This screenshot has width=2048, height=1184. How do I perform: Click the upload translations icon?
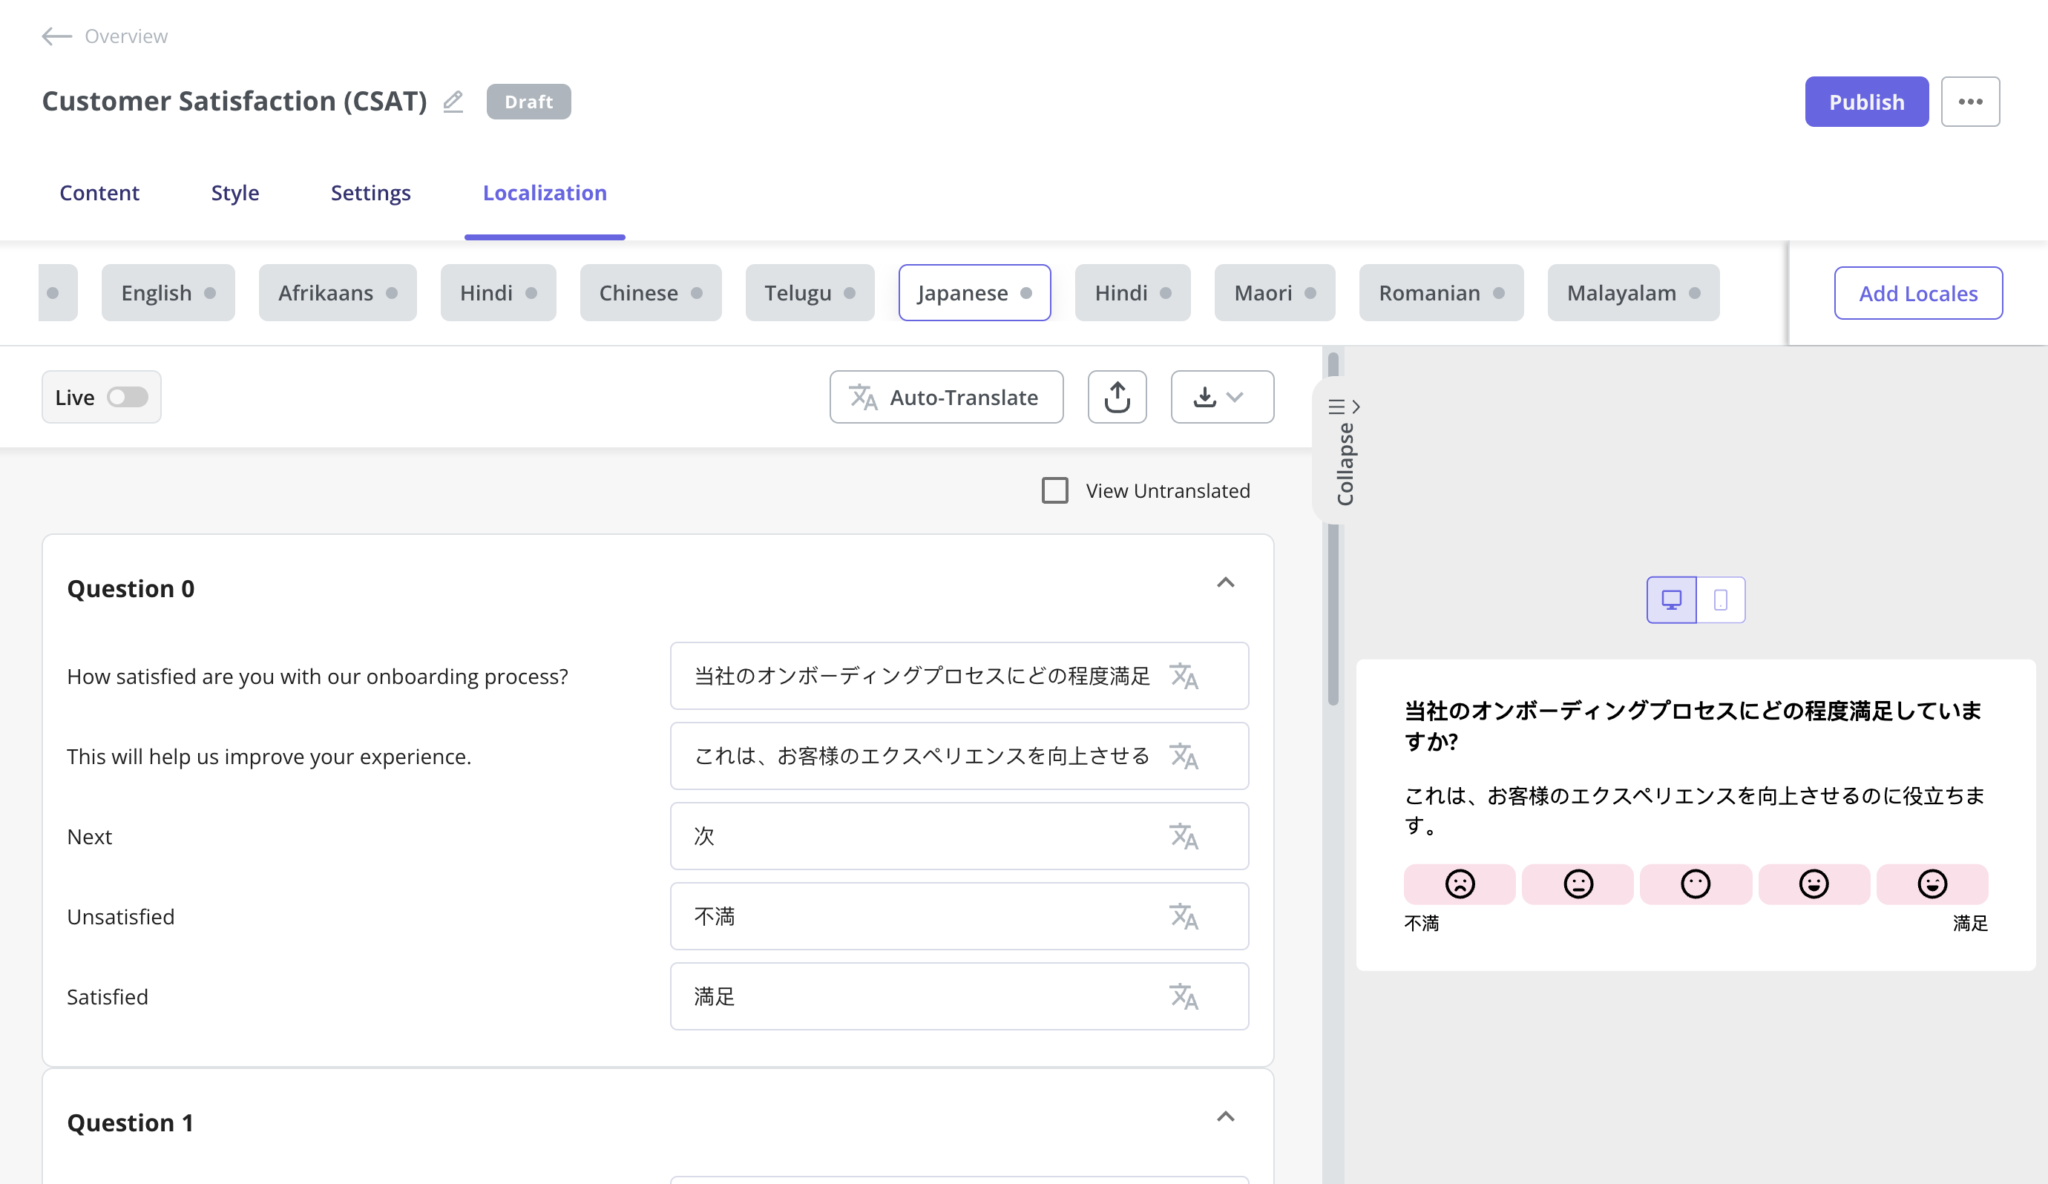[1117, 397]
